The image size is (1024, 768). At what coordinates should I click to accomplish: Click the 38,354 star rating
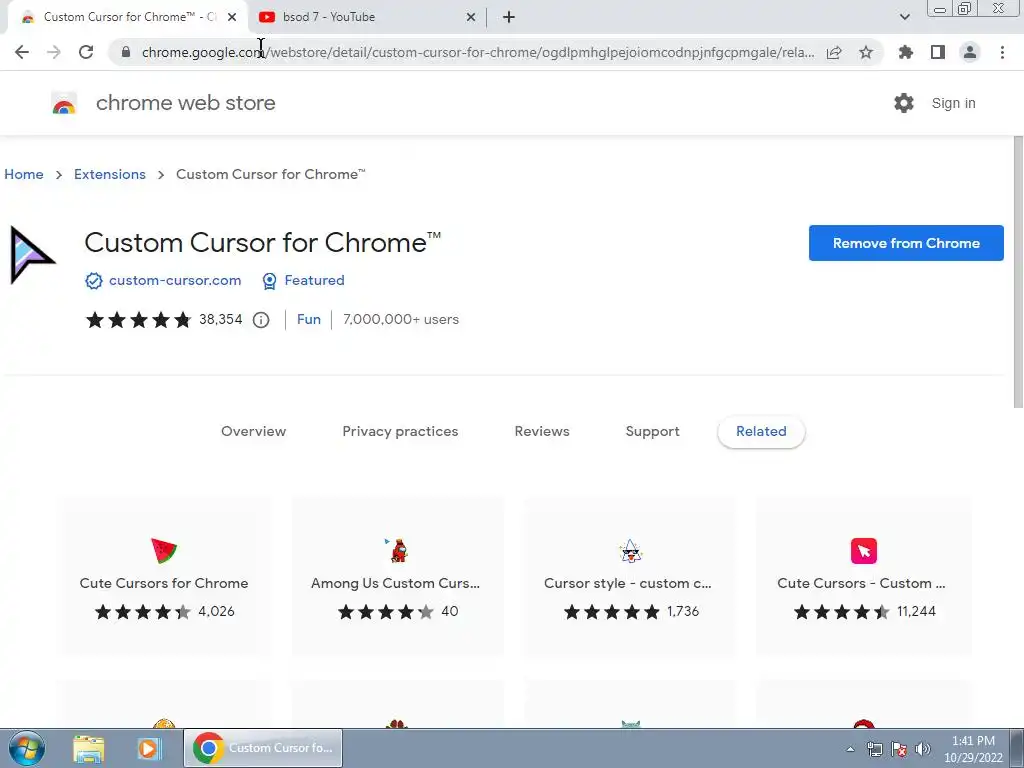pos(164,319)
